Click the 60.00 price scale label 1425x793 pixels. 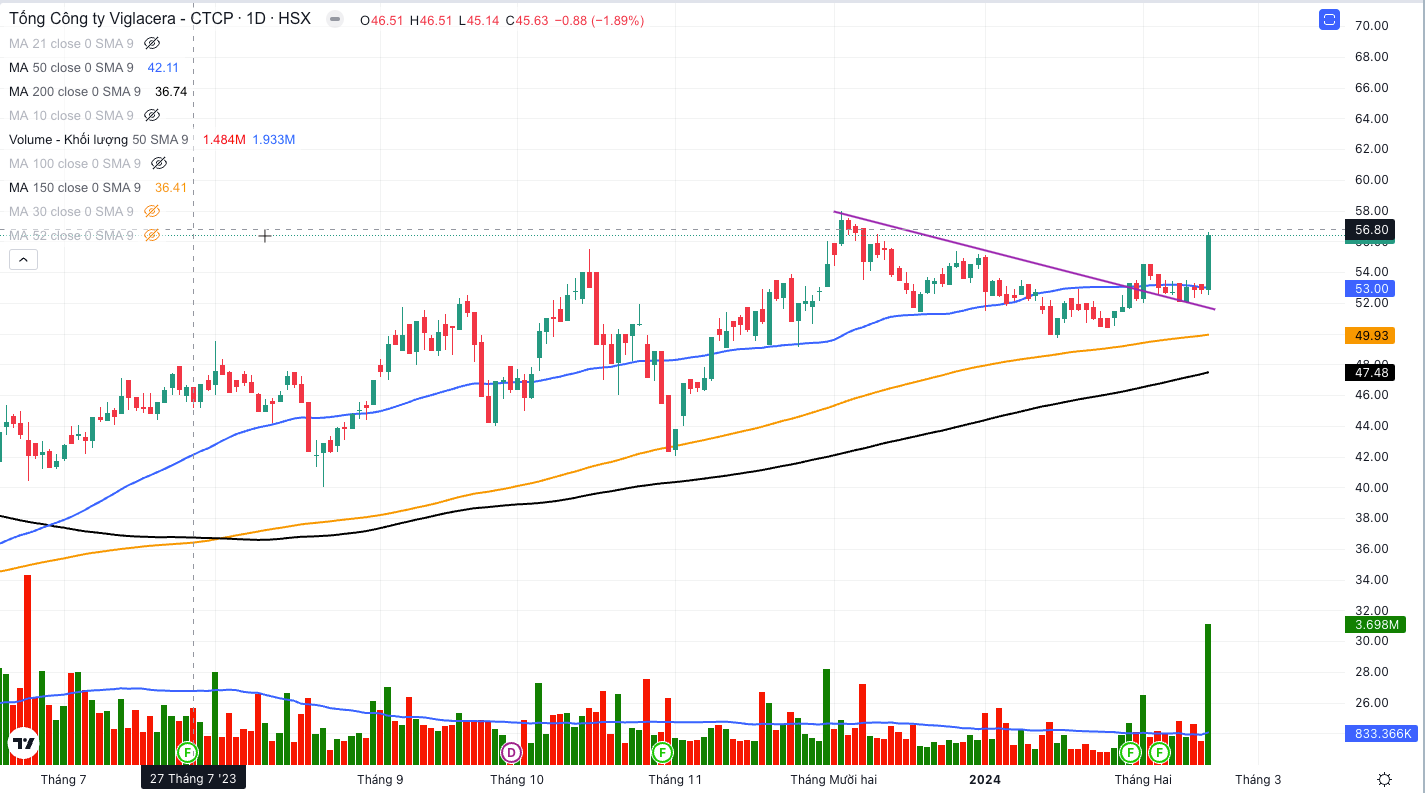1371,180
